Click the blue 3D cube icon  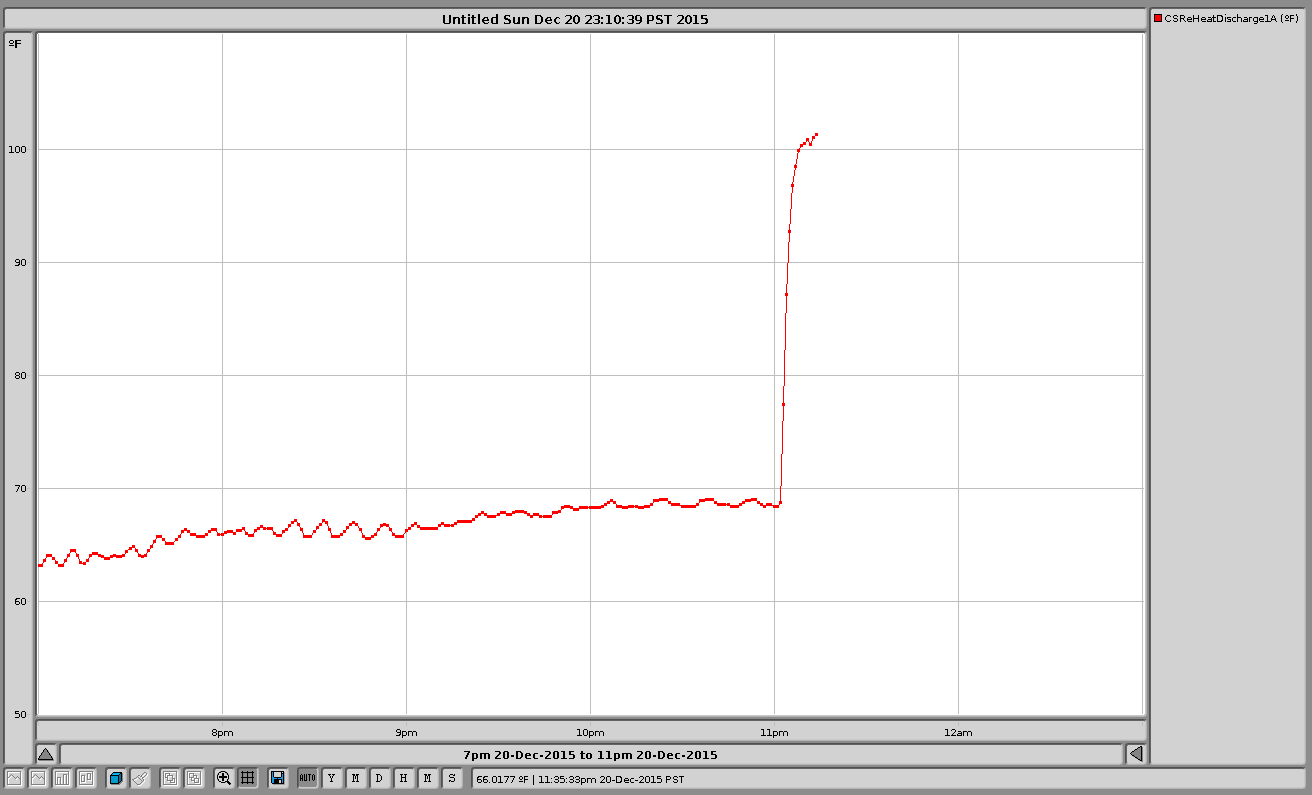coord(116,778)
